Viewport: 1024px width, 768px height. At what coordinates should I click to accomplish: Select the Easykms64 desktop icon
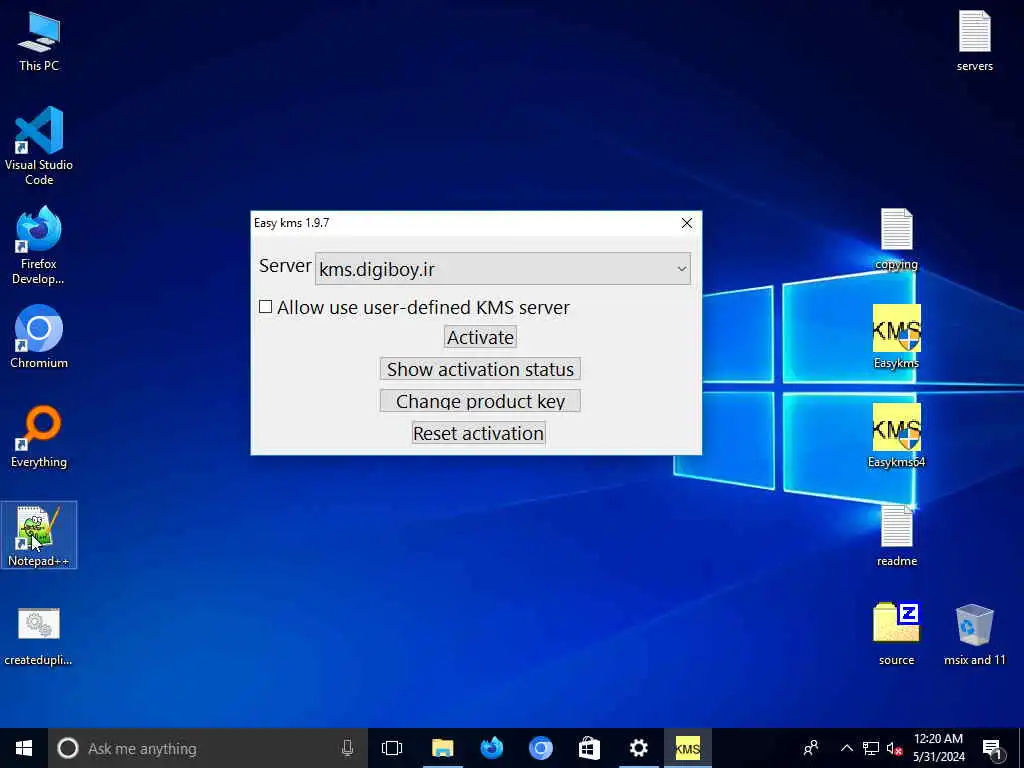tap(896, 436)
